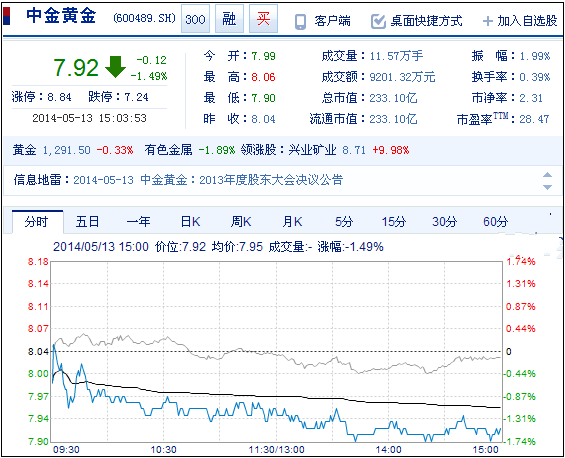Switch to the 一年 one-year tab
565x458 pixels.
click(x=138, y=222)
